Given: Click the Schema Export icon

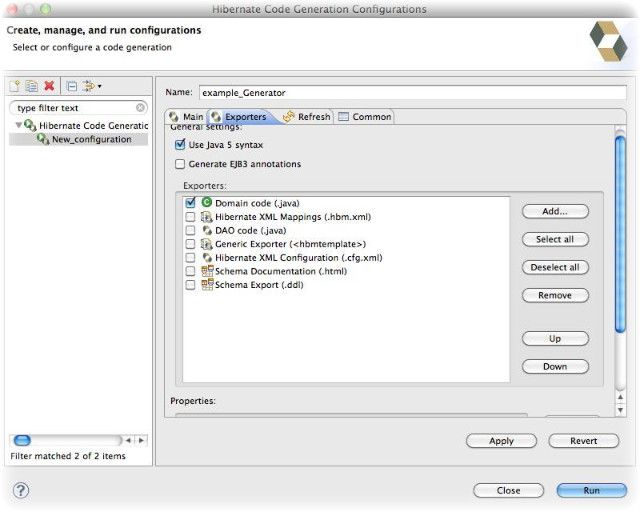Looking at the screenshot, I should pyautogui.click(x=207, y=284).
